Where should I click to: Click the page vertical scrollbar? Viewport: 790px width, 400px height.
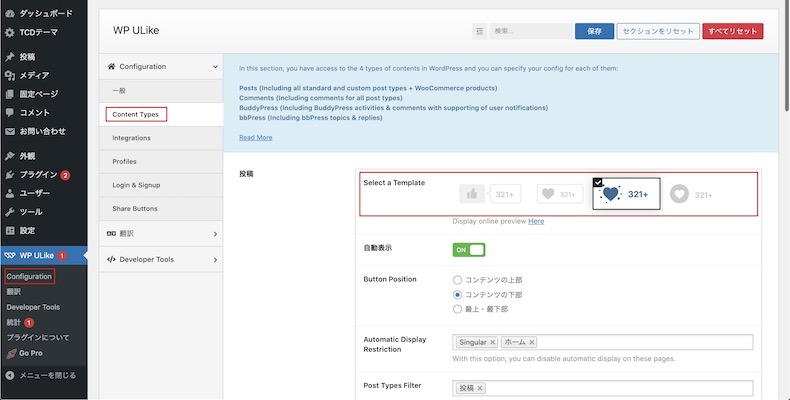[x=786, y=55]
